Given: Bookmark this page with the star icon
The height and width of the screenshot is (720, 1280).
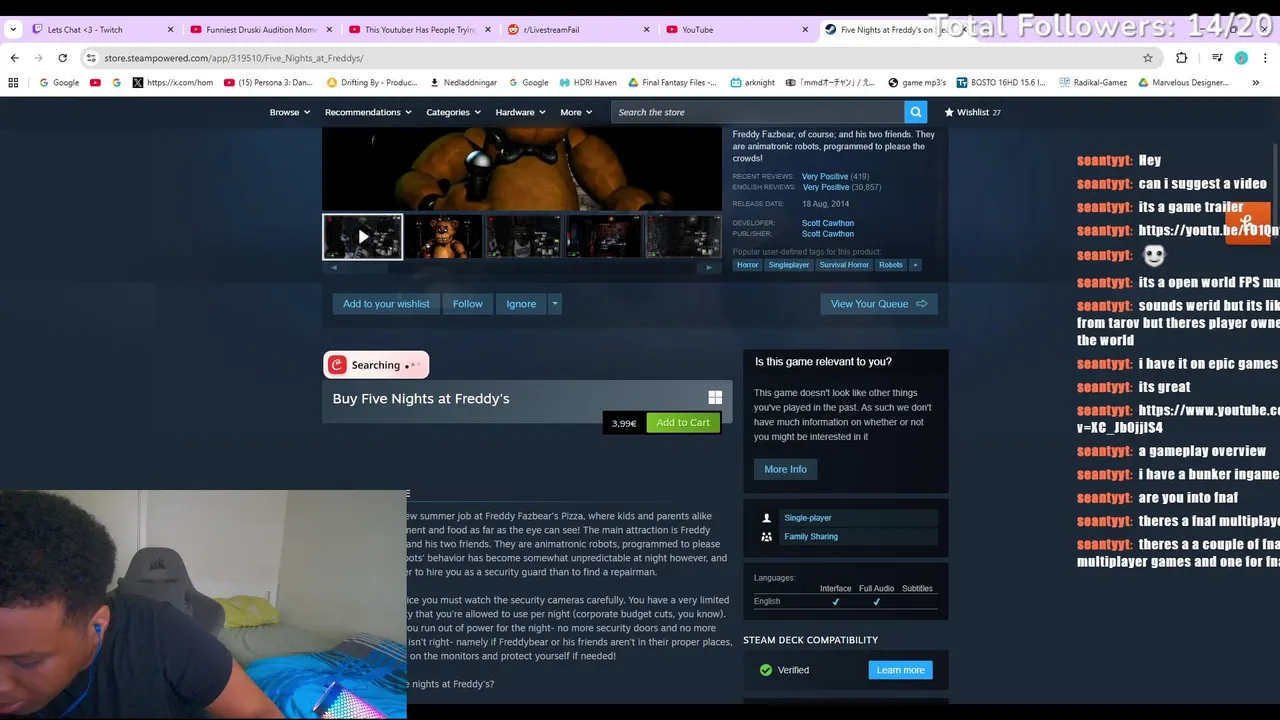Looking at the screenshot, I should pyautogui.click(x=1148, y=58).
